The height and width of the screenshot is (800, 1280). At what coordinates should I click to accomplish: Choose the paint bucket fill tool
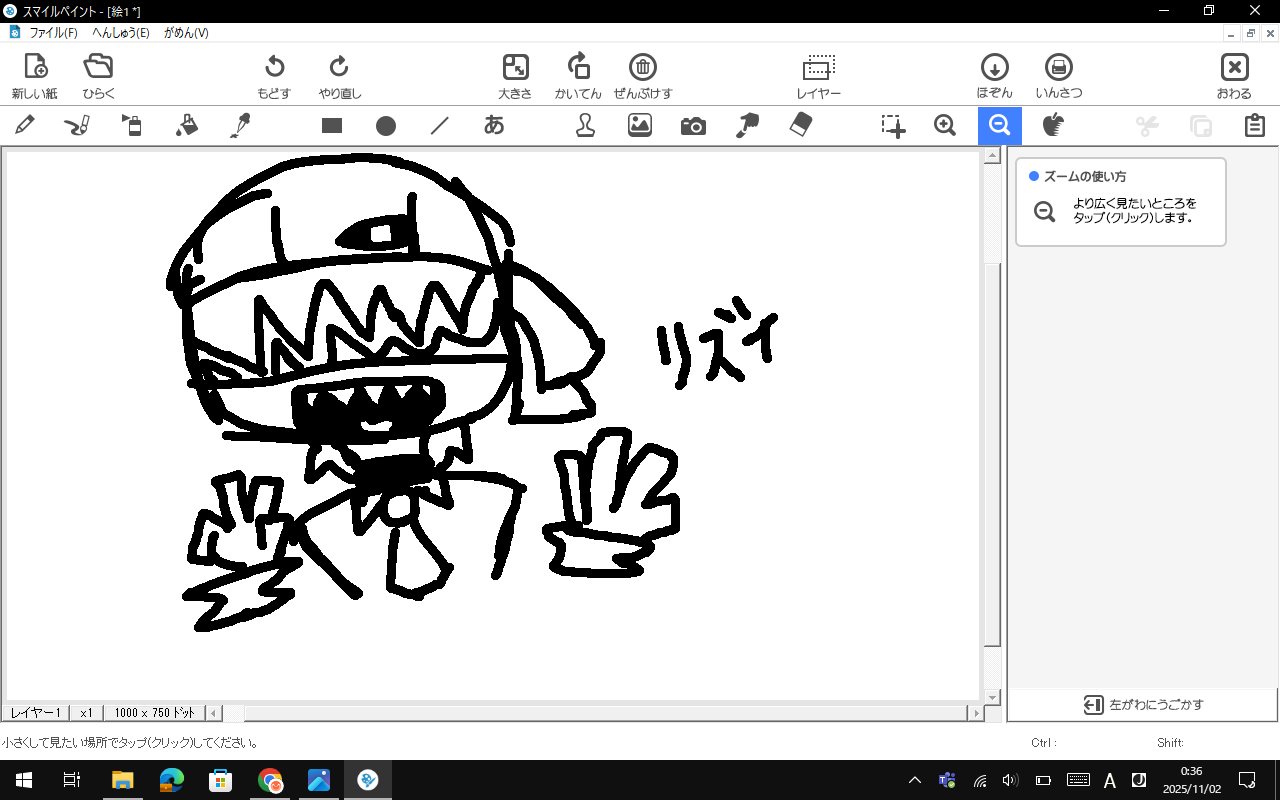(186, 125)
